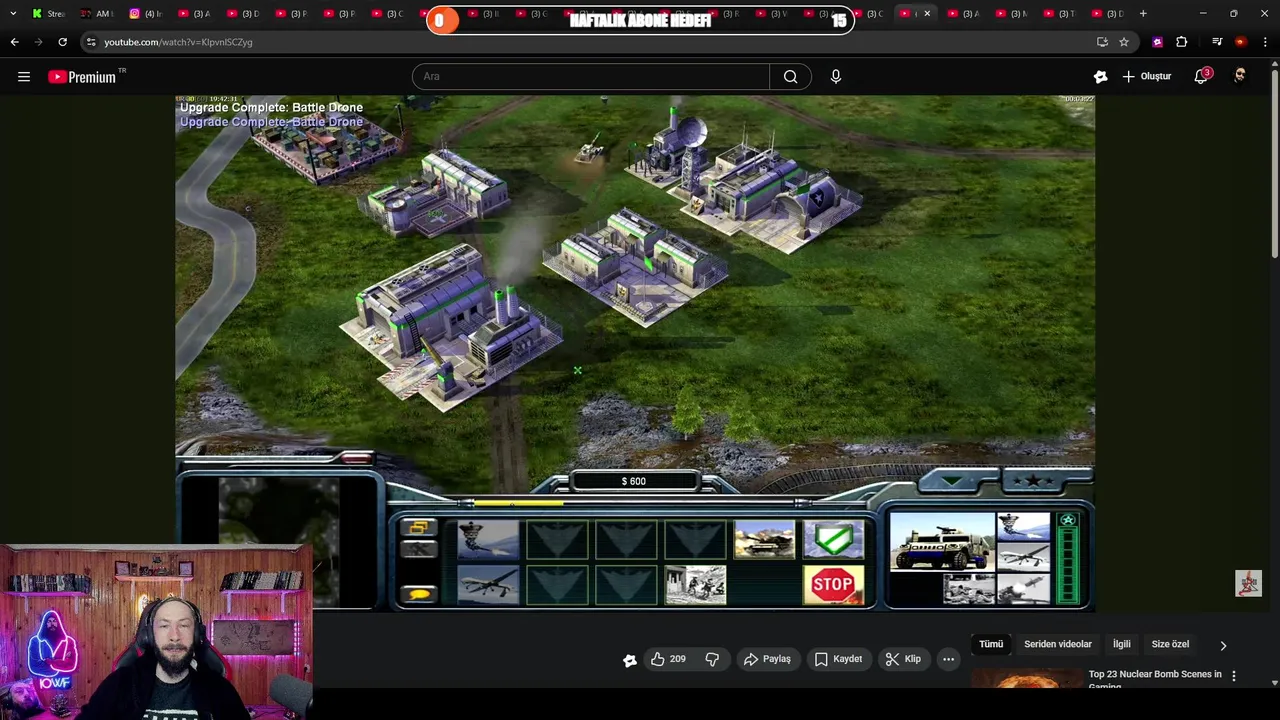Show next chips with the right arrow
This screenshot has height=720, width=1280.
point(1223,646)
